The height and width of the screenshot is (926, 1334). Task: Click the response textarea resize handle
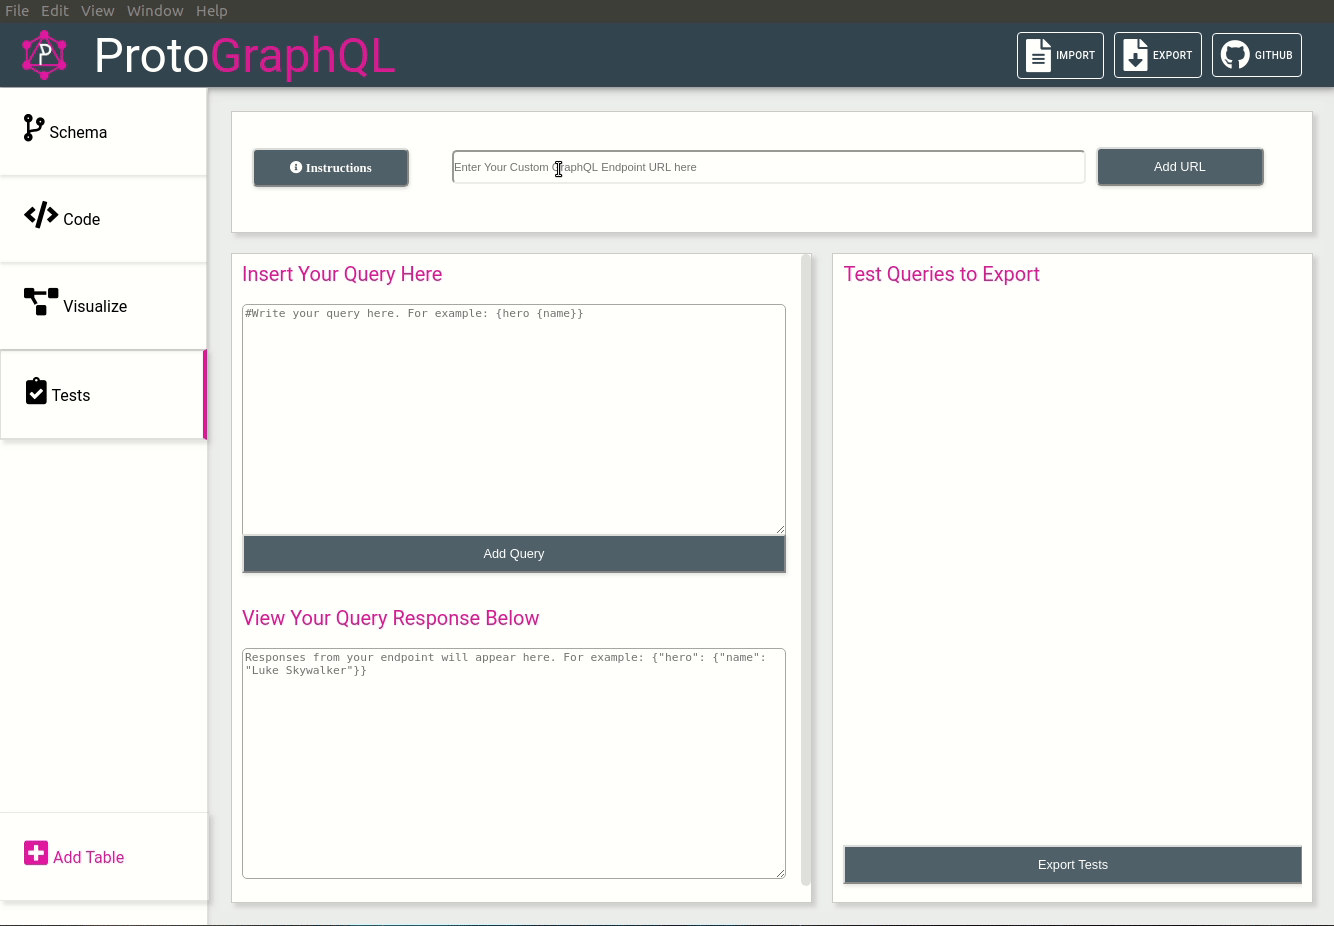point(780,873)
